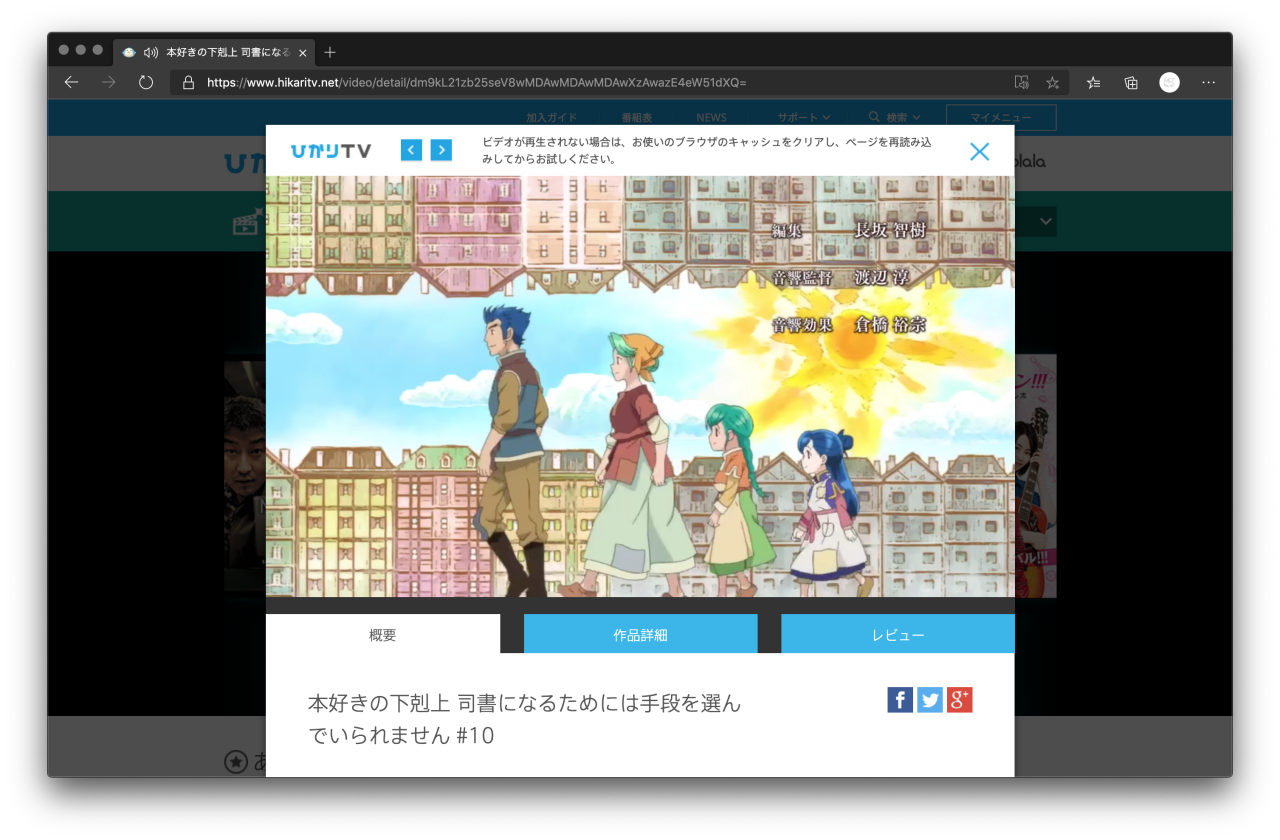Expand the dropdown chevron in green bar
Viewport: 1280px width, 840px height.
(x=1046, y=221)
